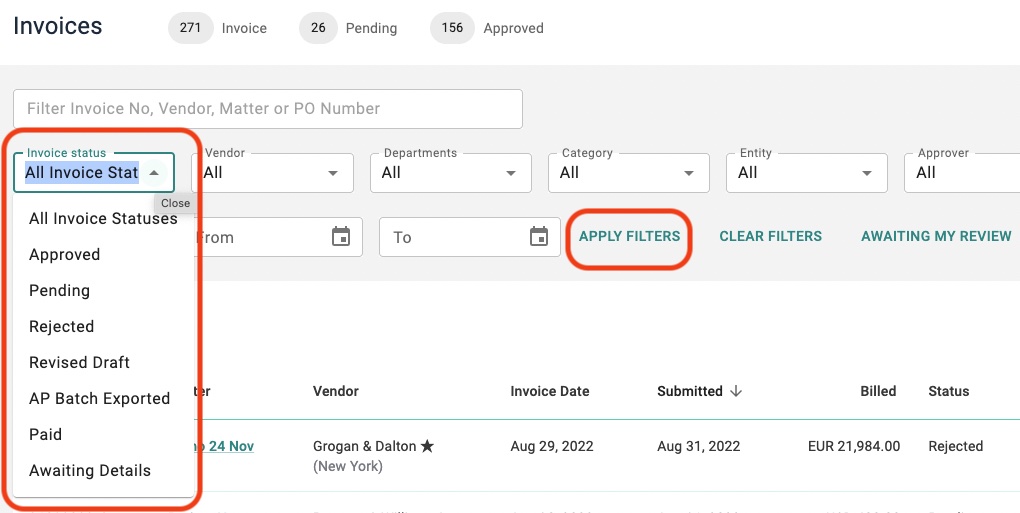Open the From date calendar icon
This screenshot has width=1020, height=513.
click(x=341, y=237)
